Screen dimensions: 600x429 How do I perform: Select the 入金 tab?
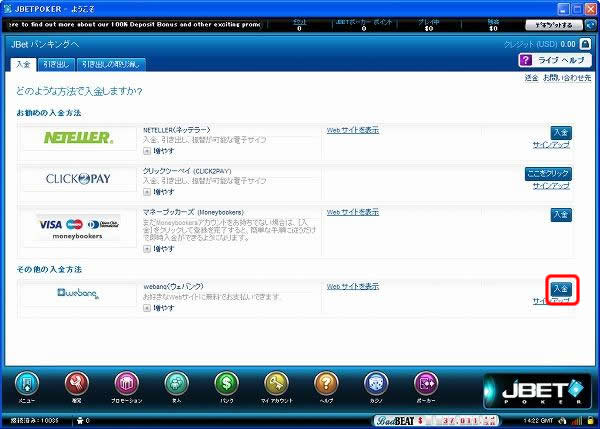(x=23, y=65)
